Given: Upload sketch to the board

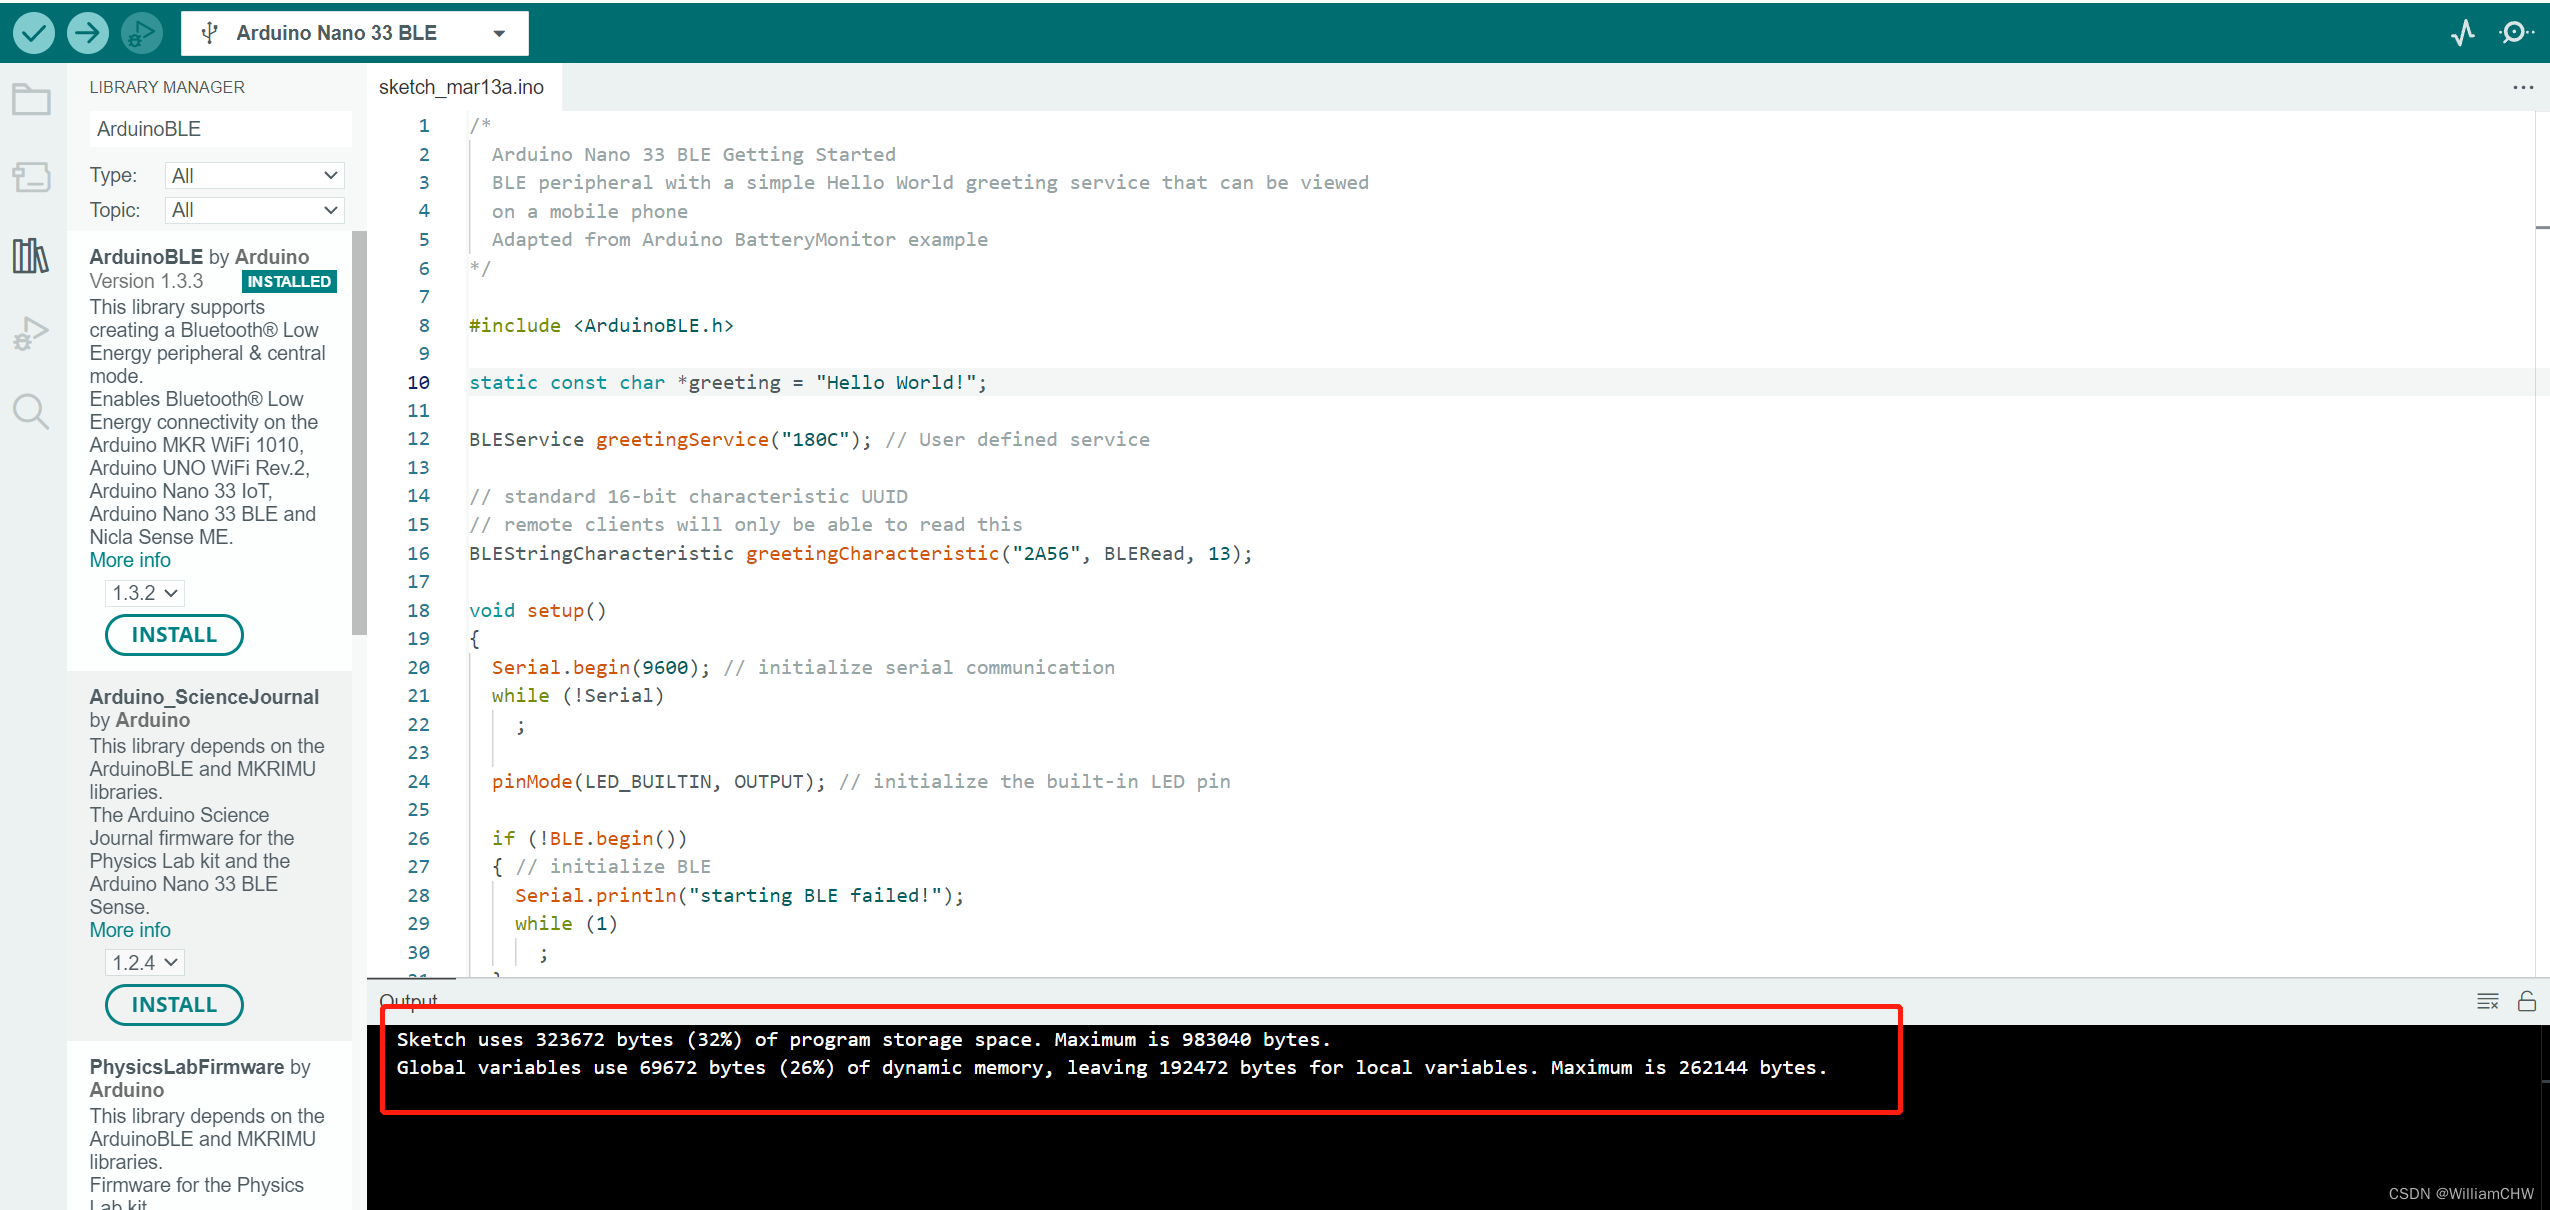Looking at the screenshot, I should pos(87,32).
